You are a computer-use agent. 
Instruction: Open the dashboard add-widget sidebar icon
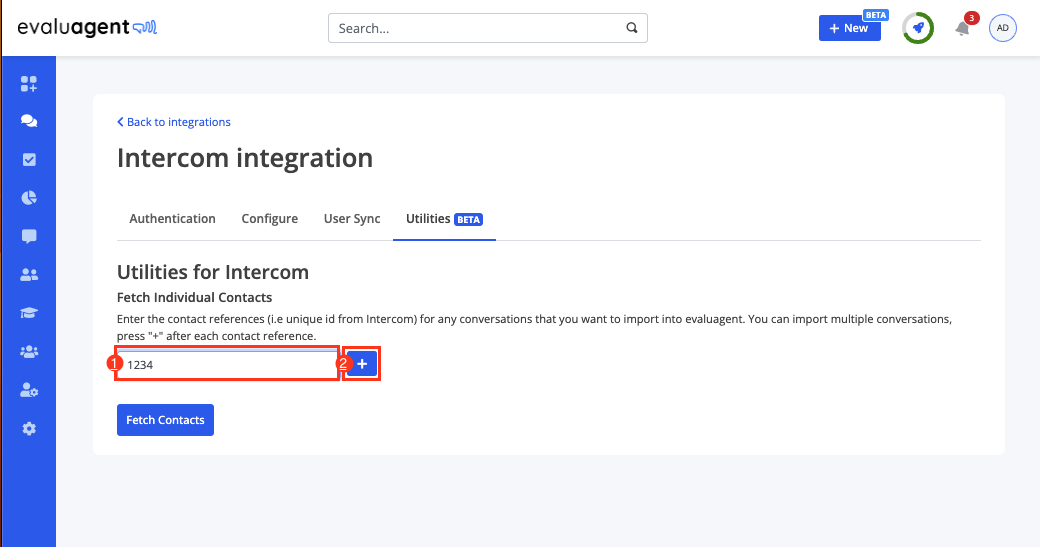pyautogui.click(x=29, y=84)
